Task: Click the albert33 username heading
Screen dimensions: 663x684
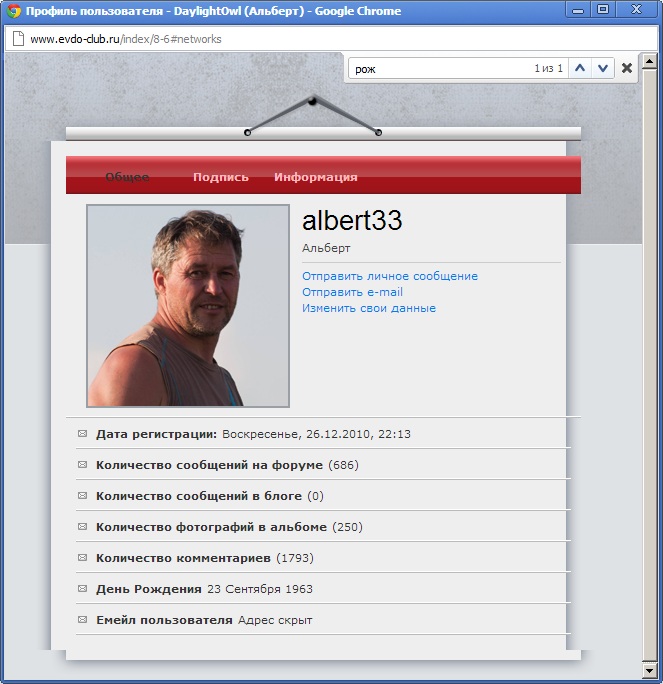Action: pyautogui.click(x=352, y=220)
